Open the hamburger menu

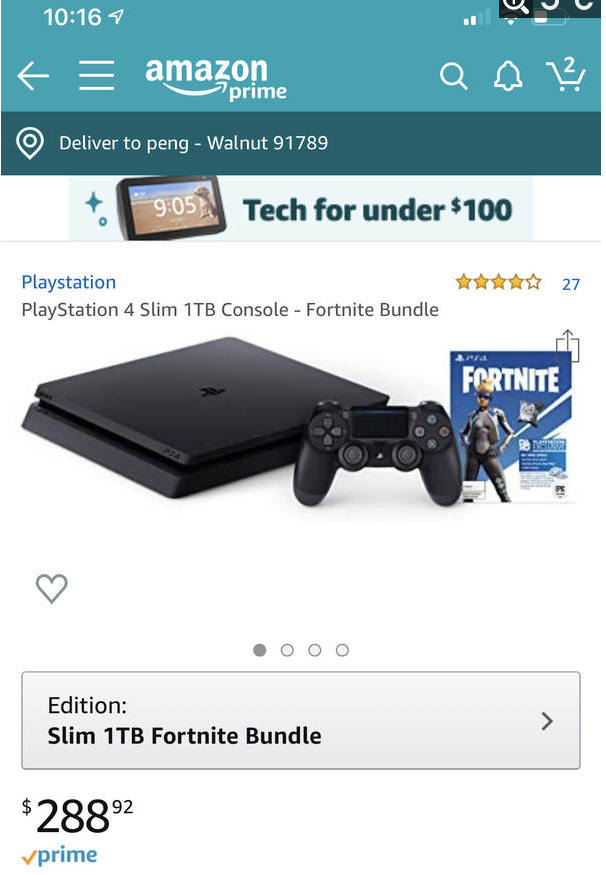[x=97, y=75]
